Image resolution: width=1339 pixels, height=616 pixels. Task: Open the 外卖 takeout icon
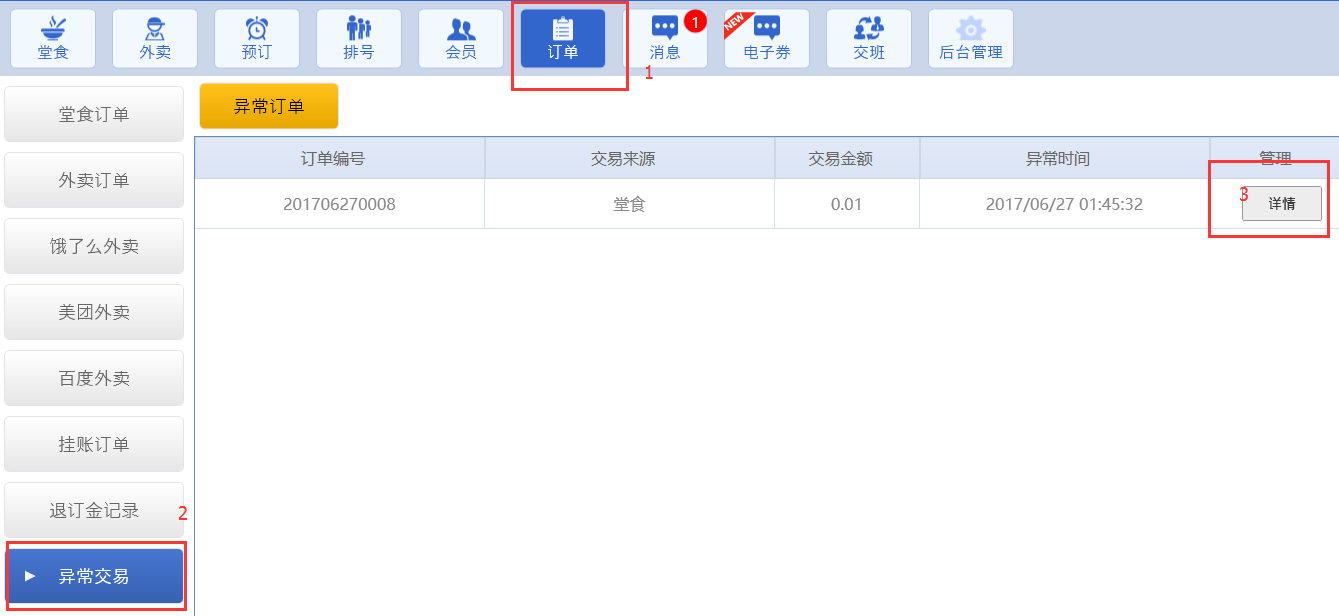point(155,39)
